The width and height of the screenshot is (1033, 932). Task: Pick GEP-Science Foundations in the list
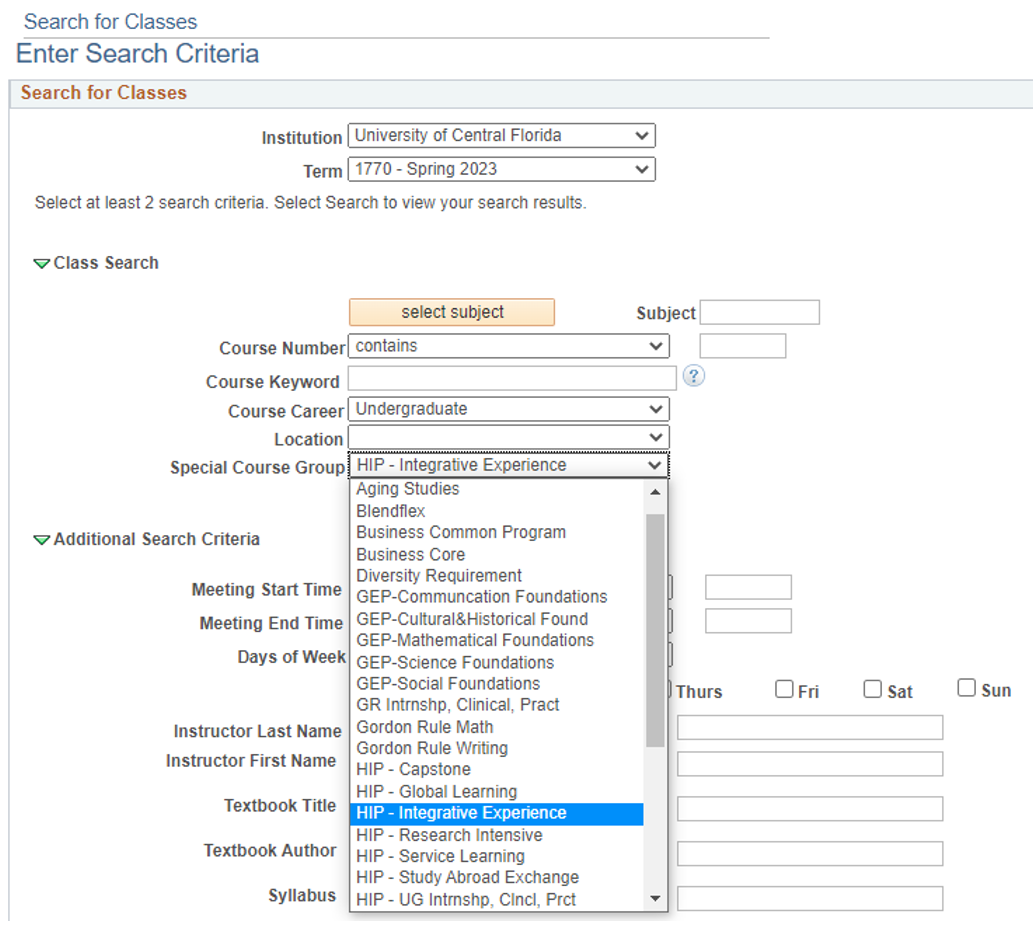[455, 662]
